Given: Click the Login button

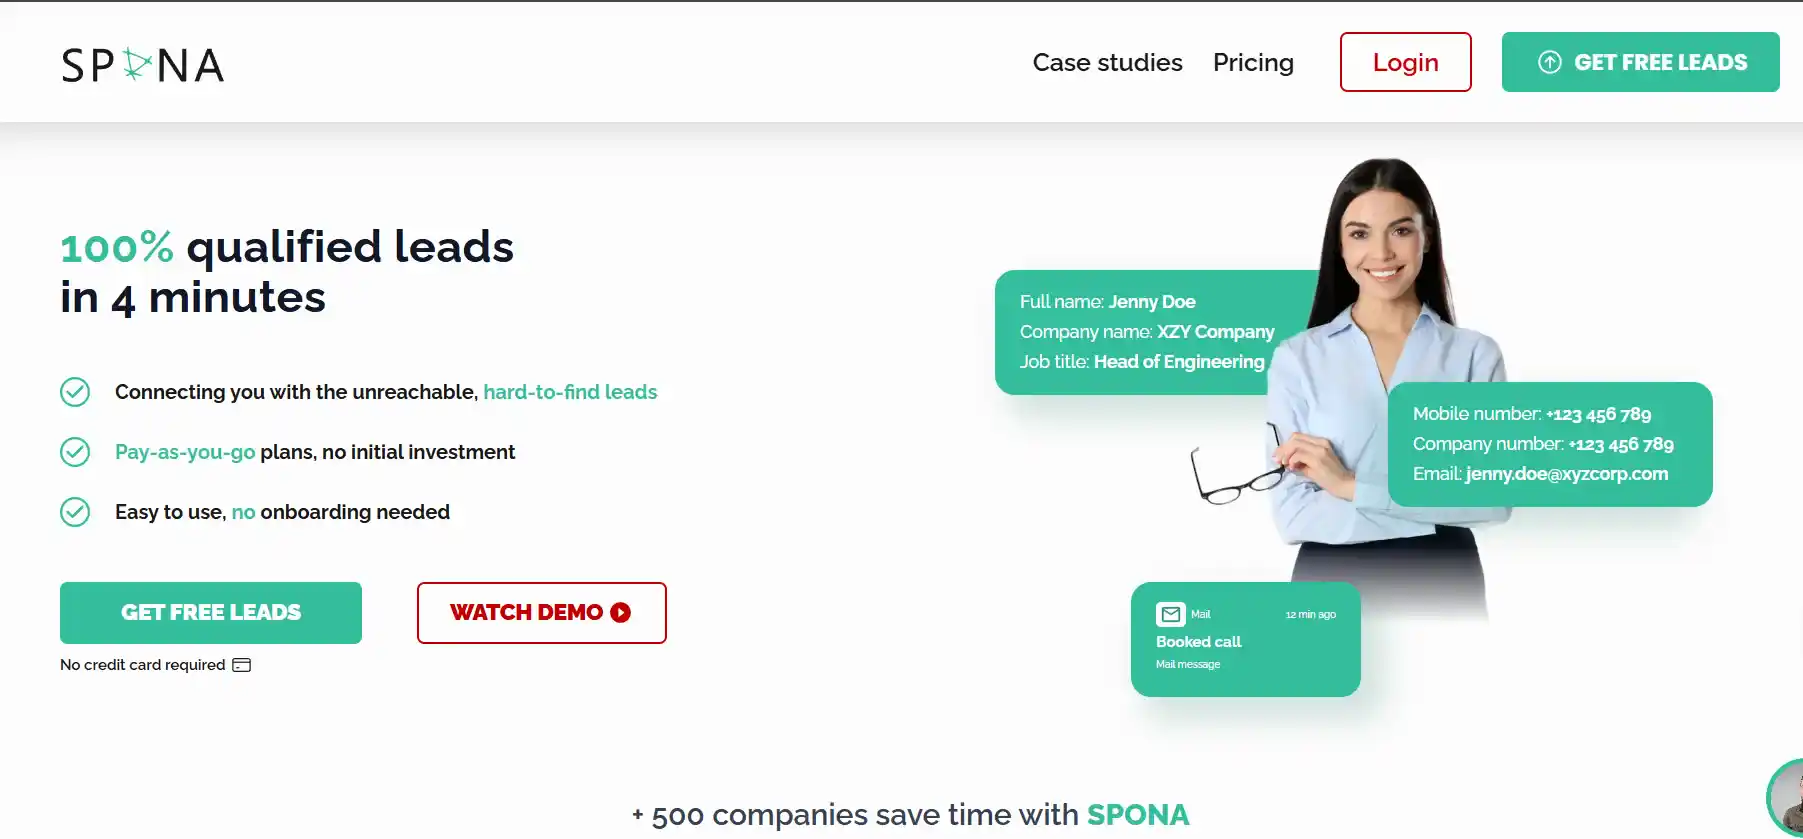Looking at the screenshot, I should click(x=1405, y=62).
